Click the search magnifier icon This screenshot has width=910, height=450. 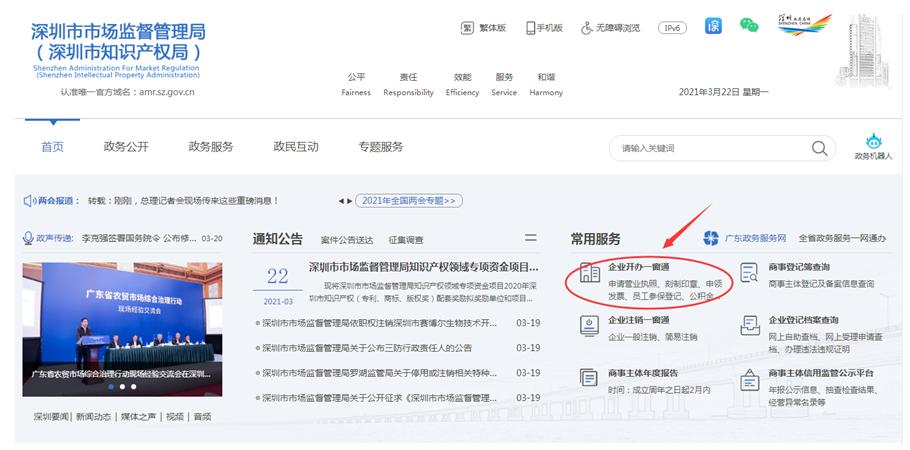[819, 148]
